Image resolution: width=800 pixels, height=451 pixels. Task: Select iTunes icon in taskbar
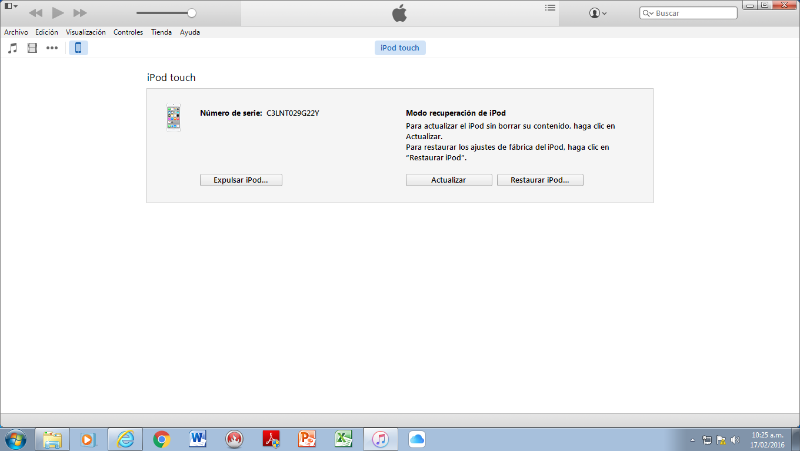click(x=380, y=439)
